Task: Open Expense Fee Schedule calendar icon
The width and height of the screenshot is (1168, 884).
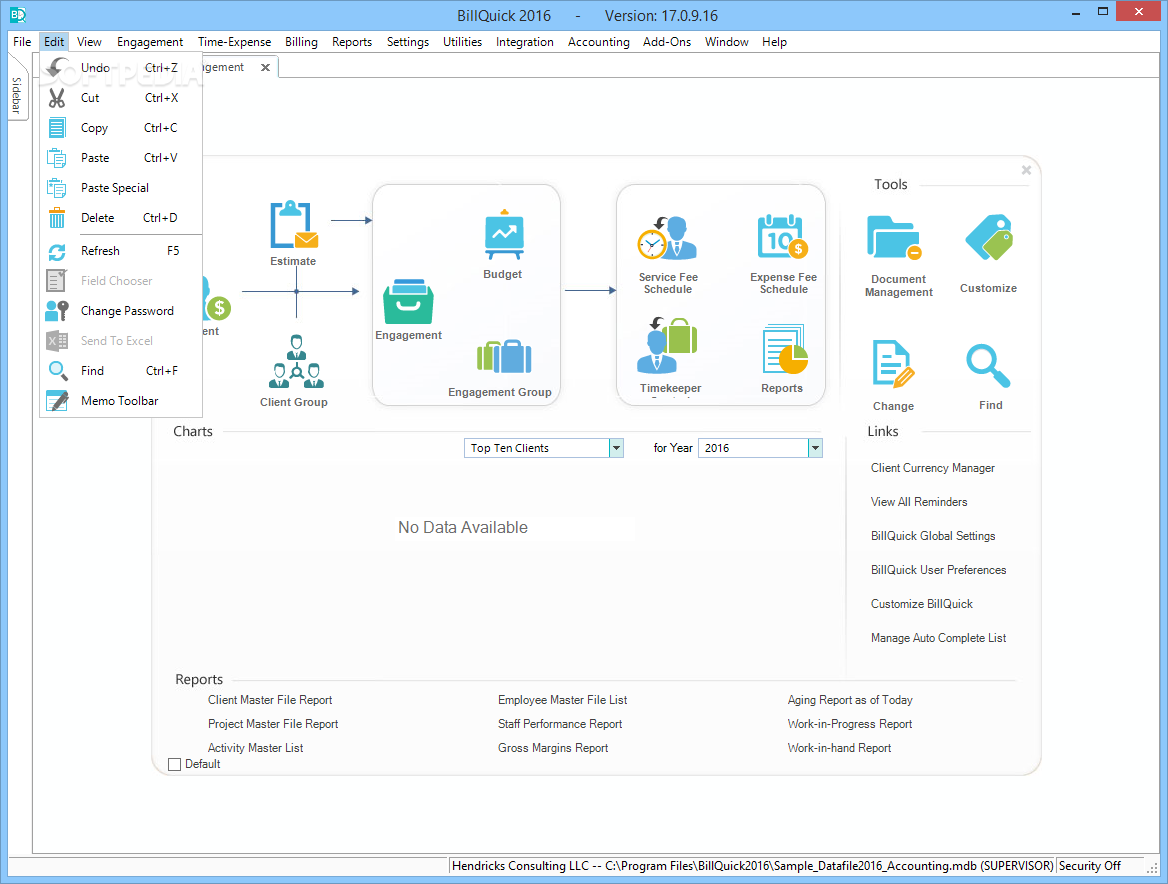Action: click(782, 236)
